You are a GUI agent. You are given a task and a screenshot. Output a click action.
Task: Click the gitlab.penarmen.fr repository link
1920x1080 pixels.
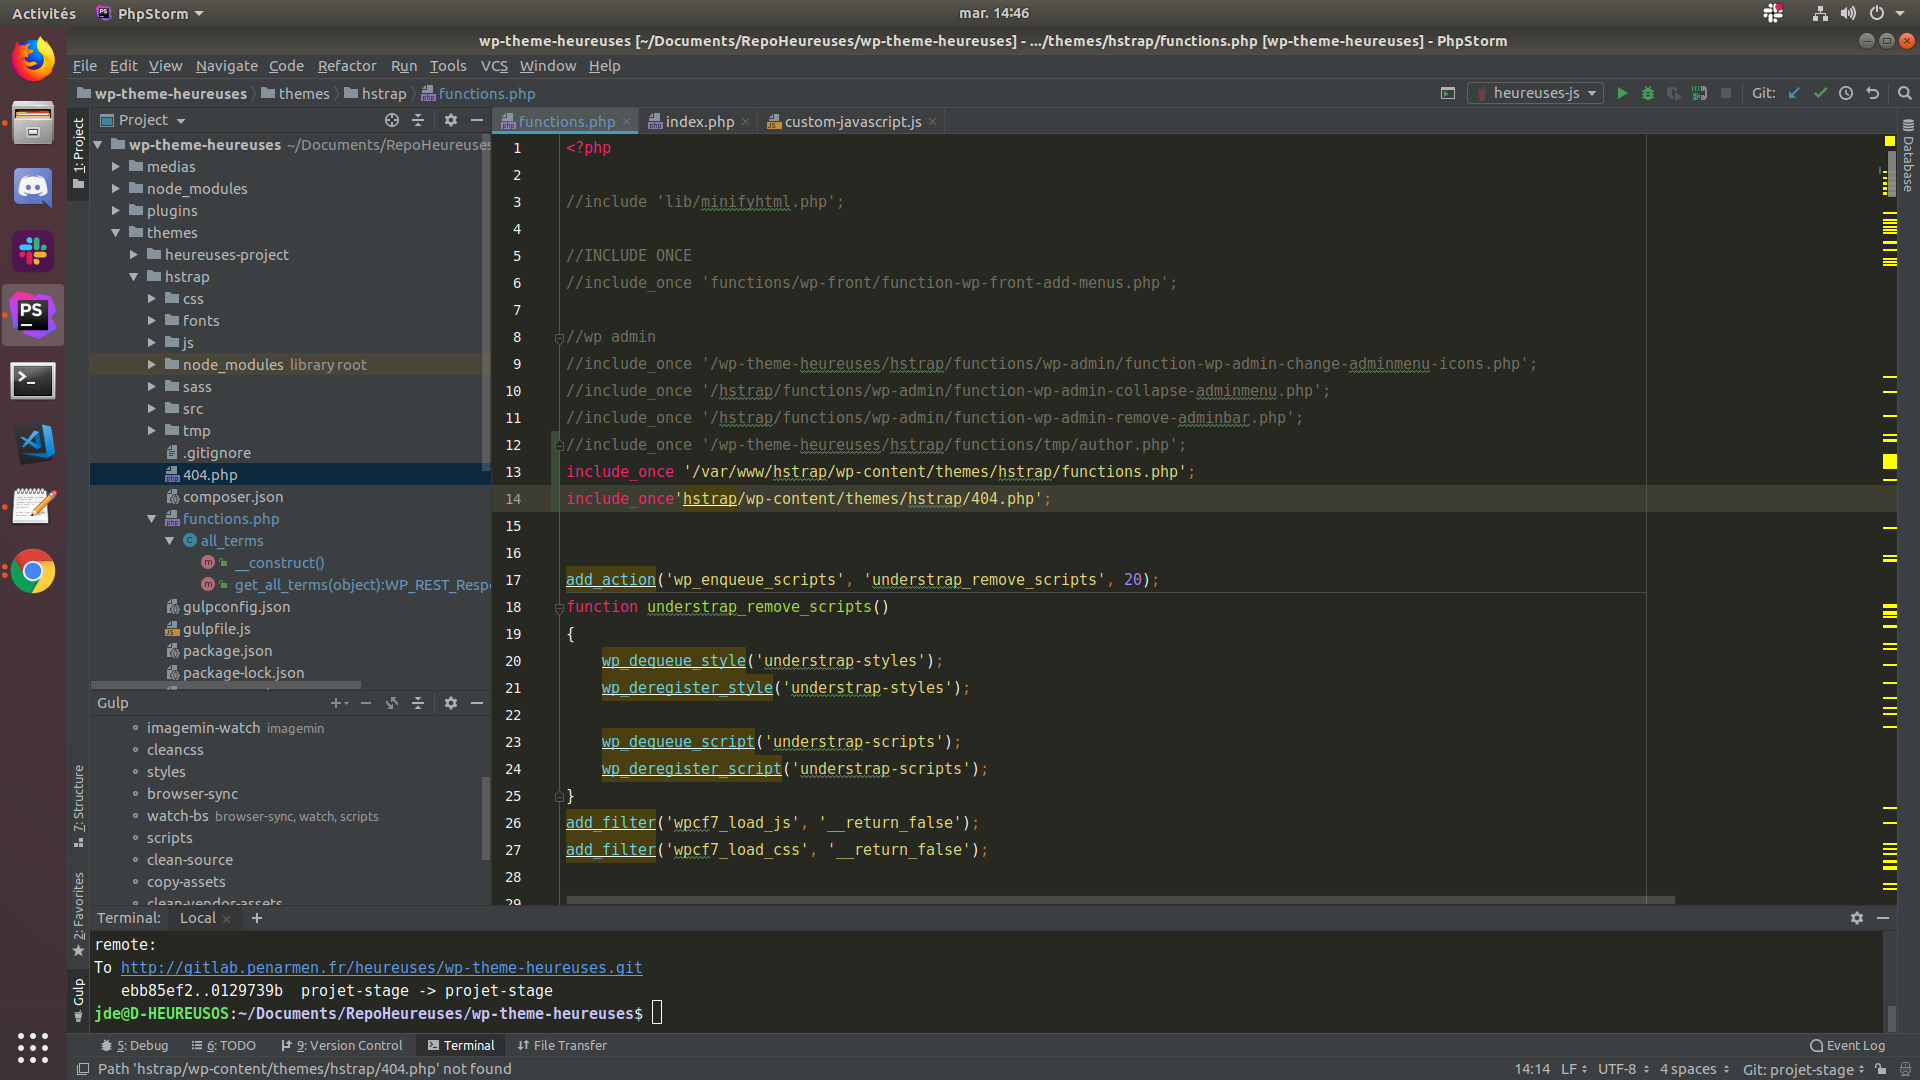pos(381,968)
